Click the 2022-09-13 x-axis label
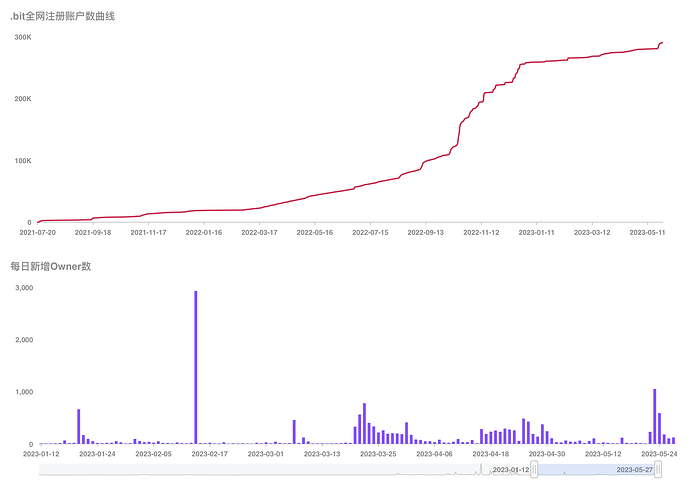 [426, 232]
